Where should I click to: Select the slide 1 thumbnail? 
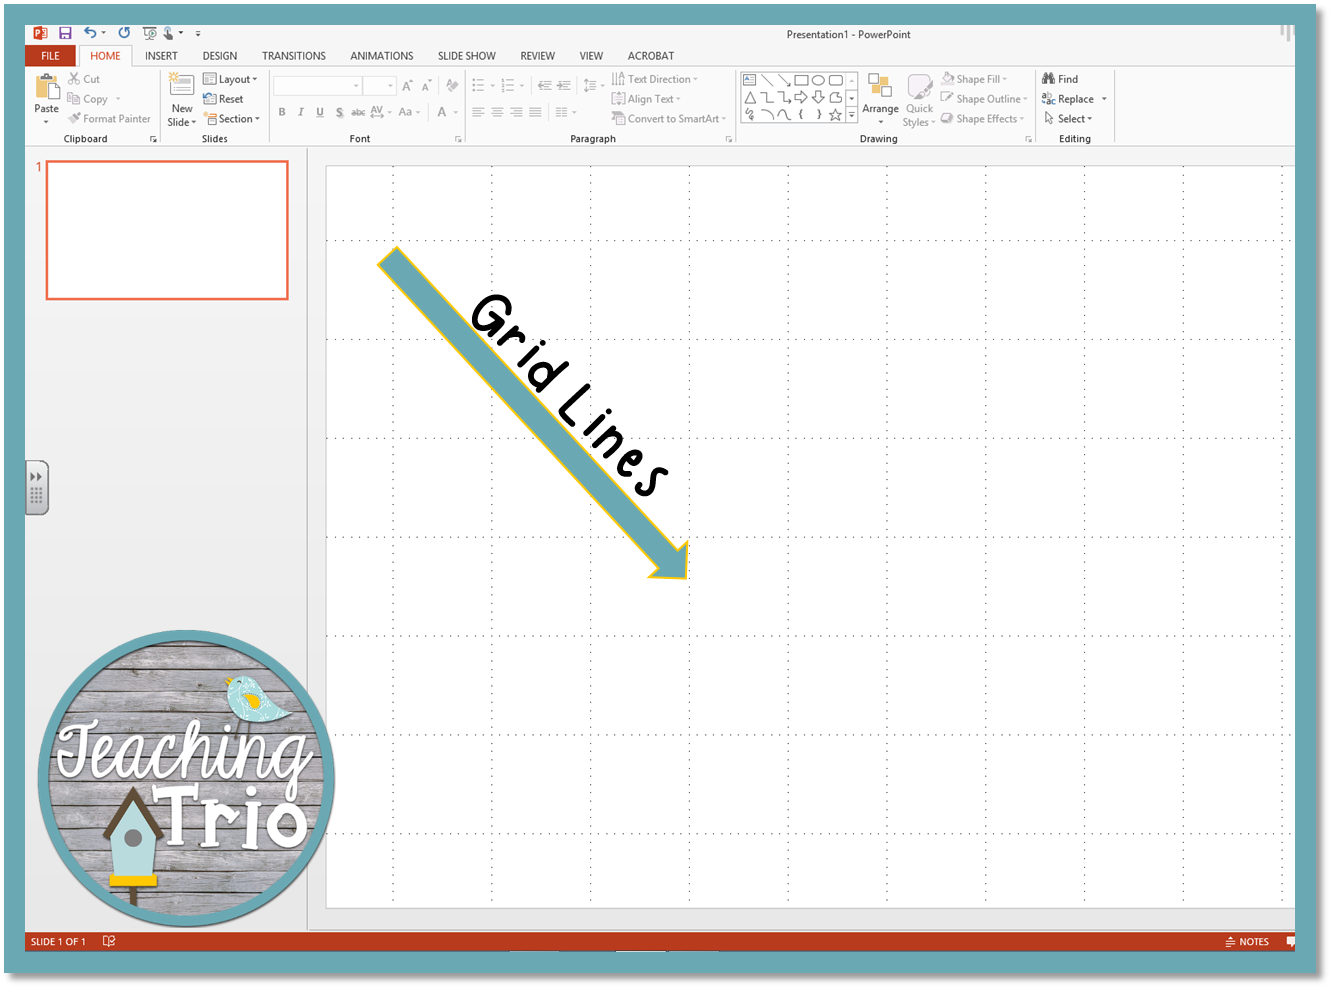[166, 230]
